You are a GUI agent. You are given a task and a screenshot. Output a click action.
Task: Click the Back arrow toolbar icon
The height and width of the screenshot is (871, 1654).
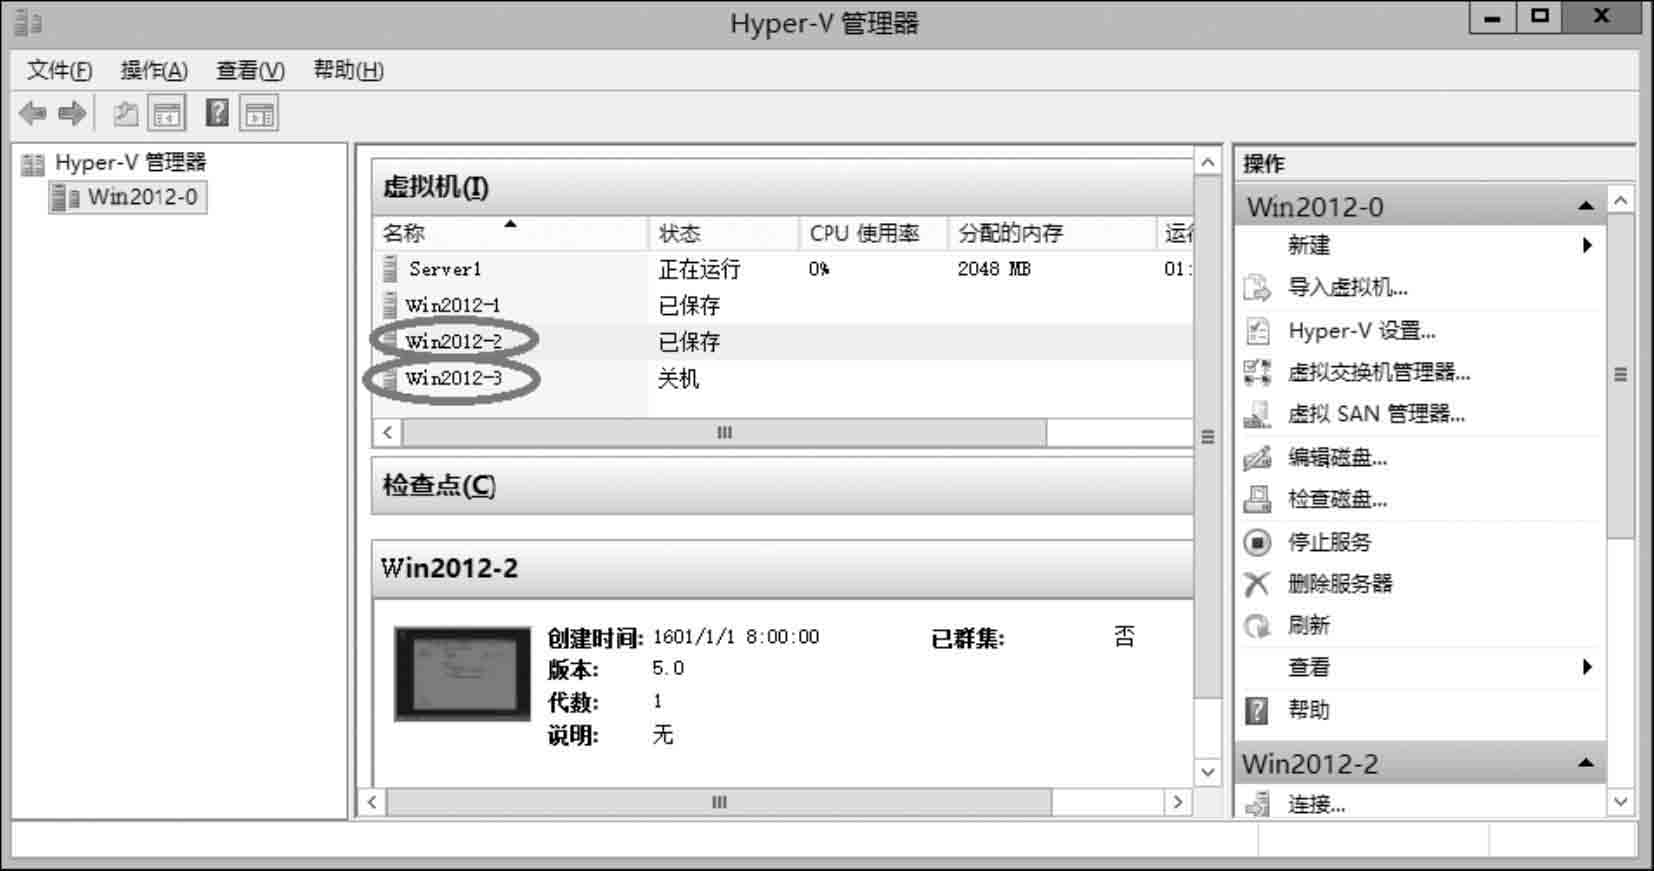pyautogui.click(x=33, y=114)
